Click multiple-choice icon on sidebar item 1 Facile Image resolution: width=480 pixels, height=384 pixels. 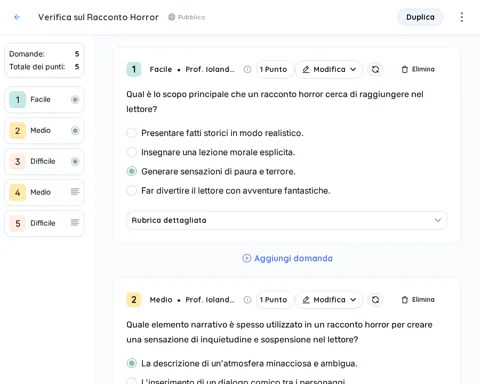pyautogui.click(x=75, y=99)
